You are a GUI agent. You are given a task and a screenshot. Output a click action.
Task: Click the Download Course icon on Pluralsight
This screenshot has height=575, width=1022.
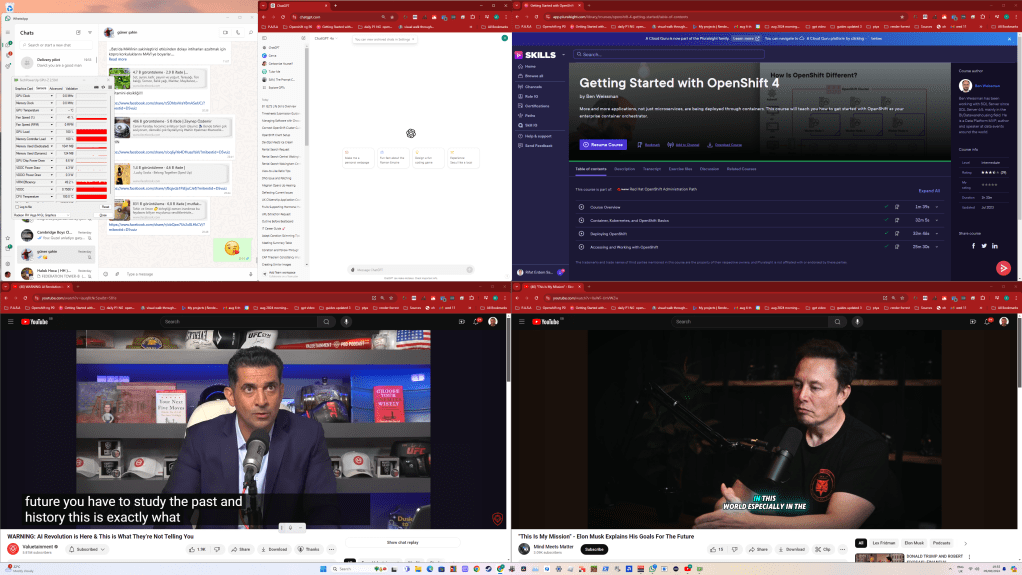[x=710, y=145]
